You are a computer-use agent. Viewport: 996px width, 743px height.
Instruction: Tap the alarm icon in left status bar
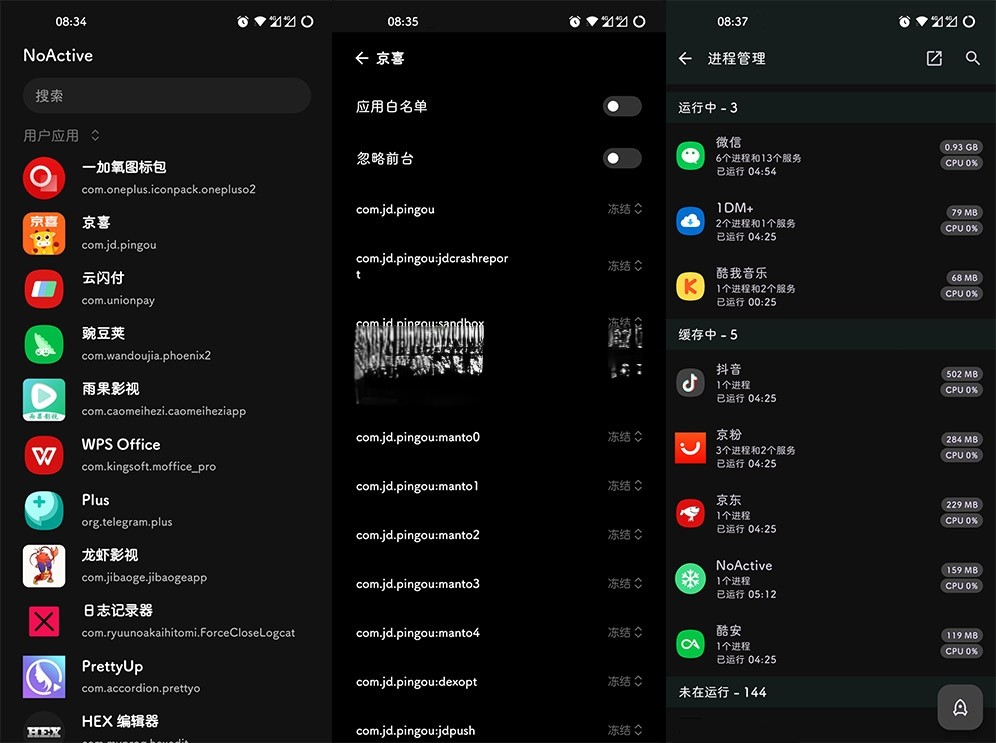tap(243, 22)
